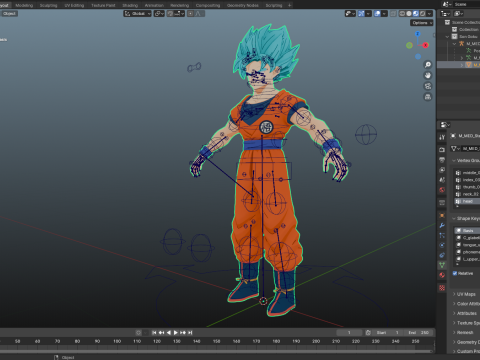Open the Tool properties tab icon
Image resolution: width=480 pixels, height=360 pixels.
coord(442,137)
